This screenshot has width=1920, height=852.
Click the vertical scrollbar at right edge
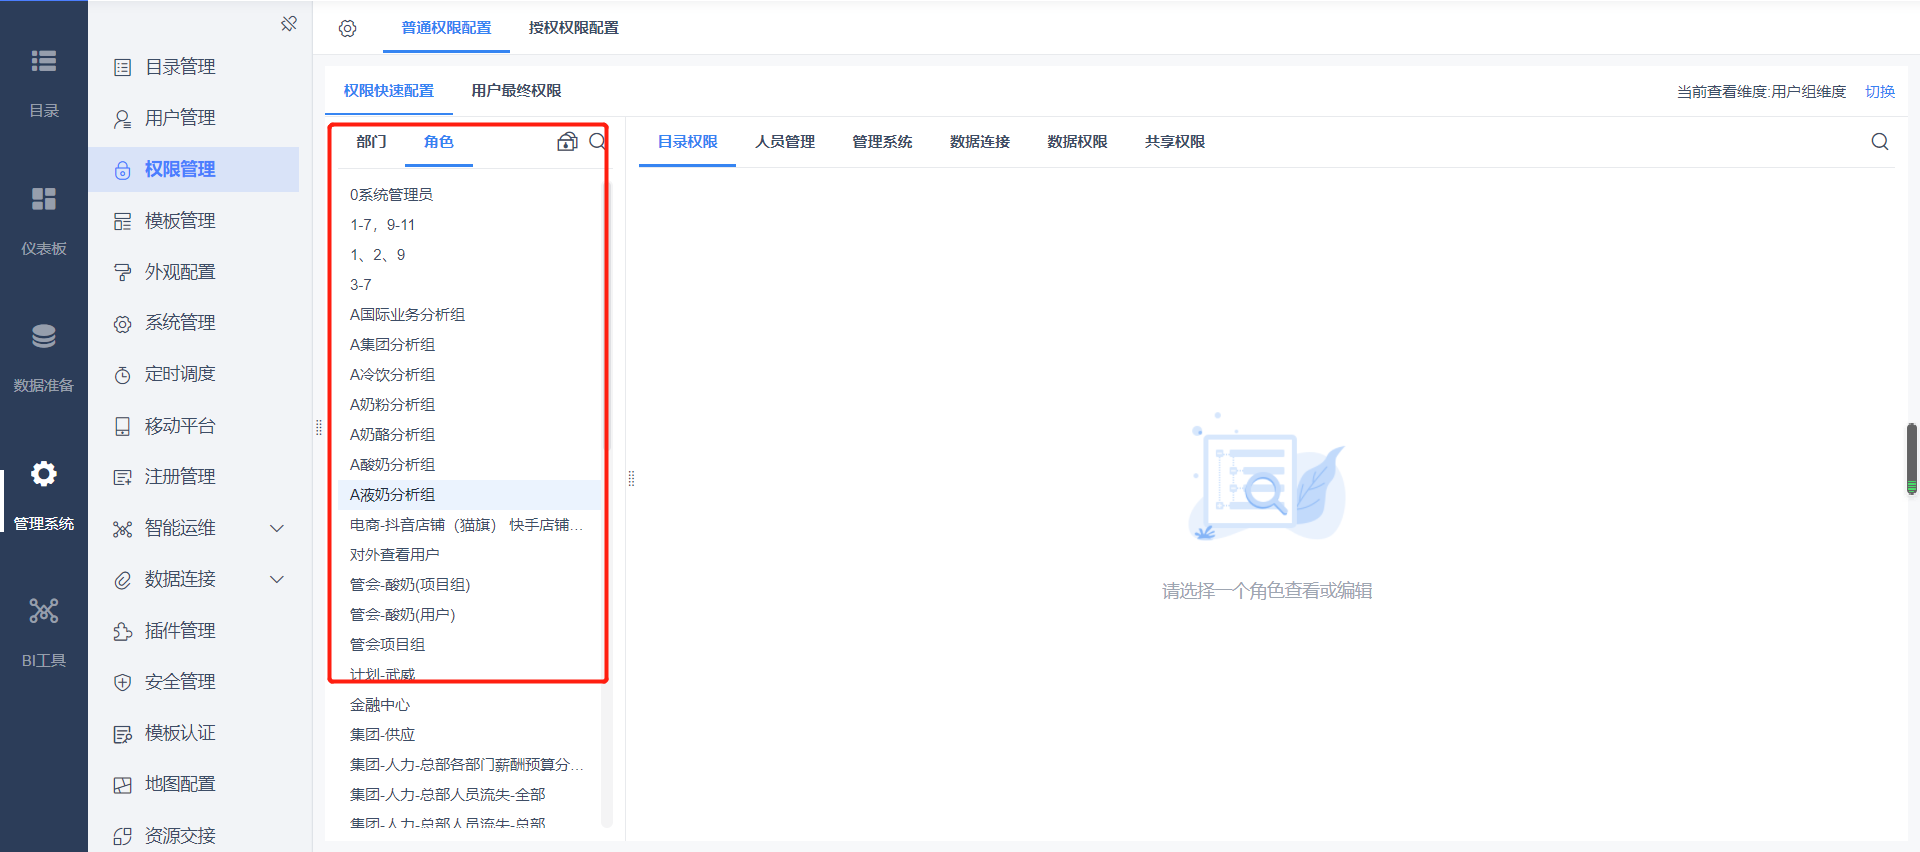pyautogui.click(x=1912, y=458)
